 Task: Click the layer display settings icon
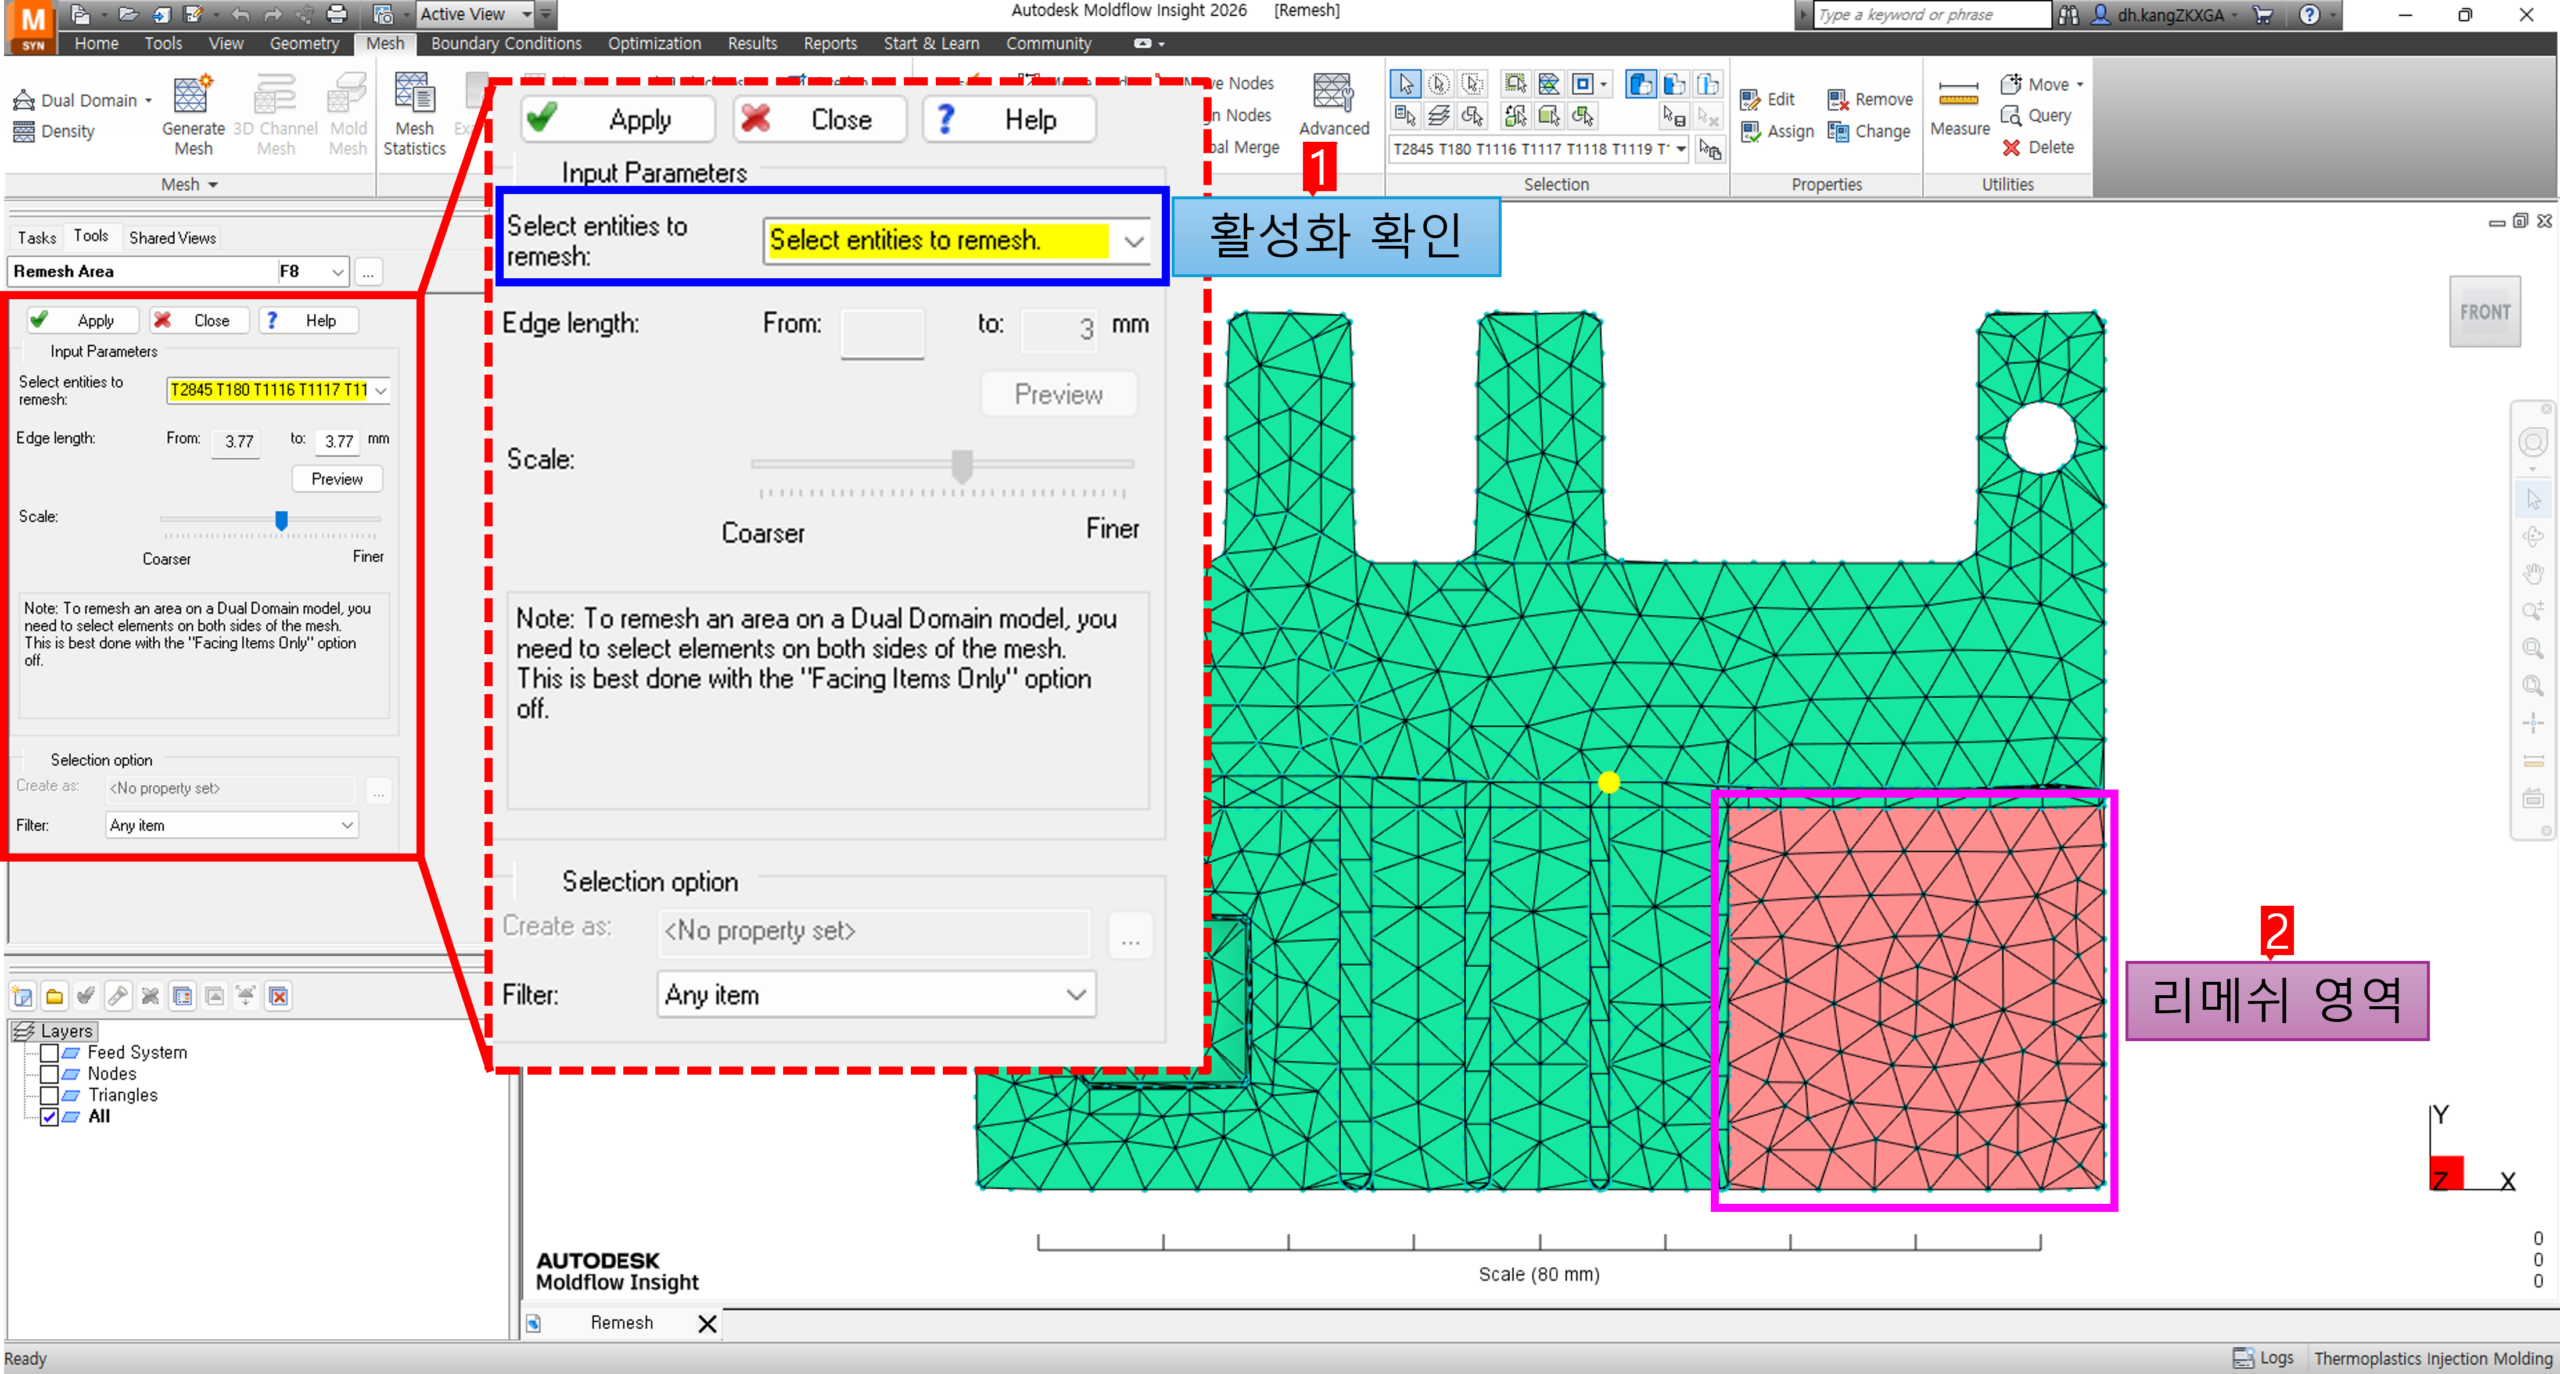click(182, 996)
